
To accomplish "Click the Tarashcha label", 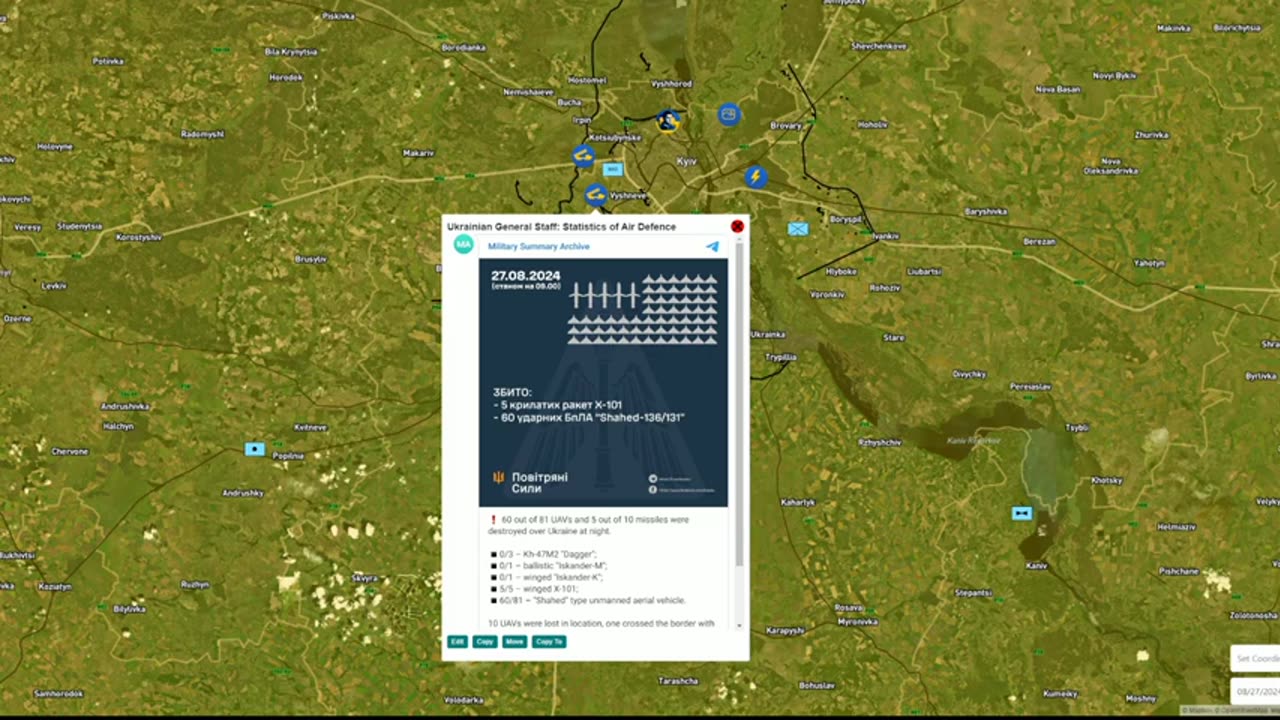I will (678, 681).
